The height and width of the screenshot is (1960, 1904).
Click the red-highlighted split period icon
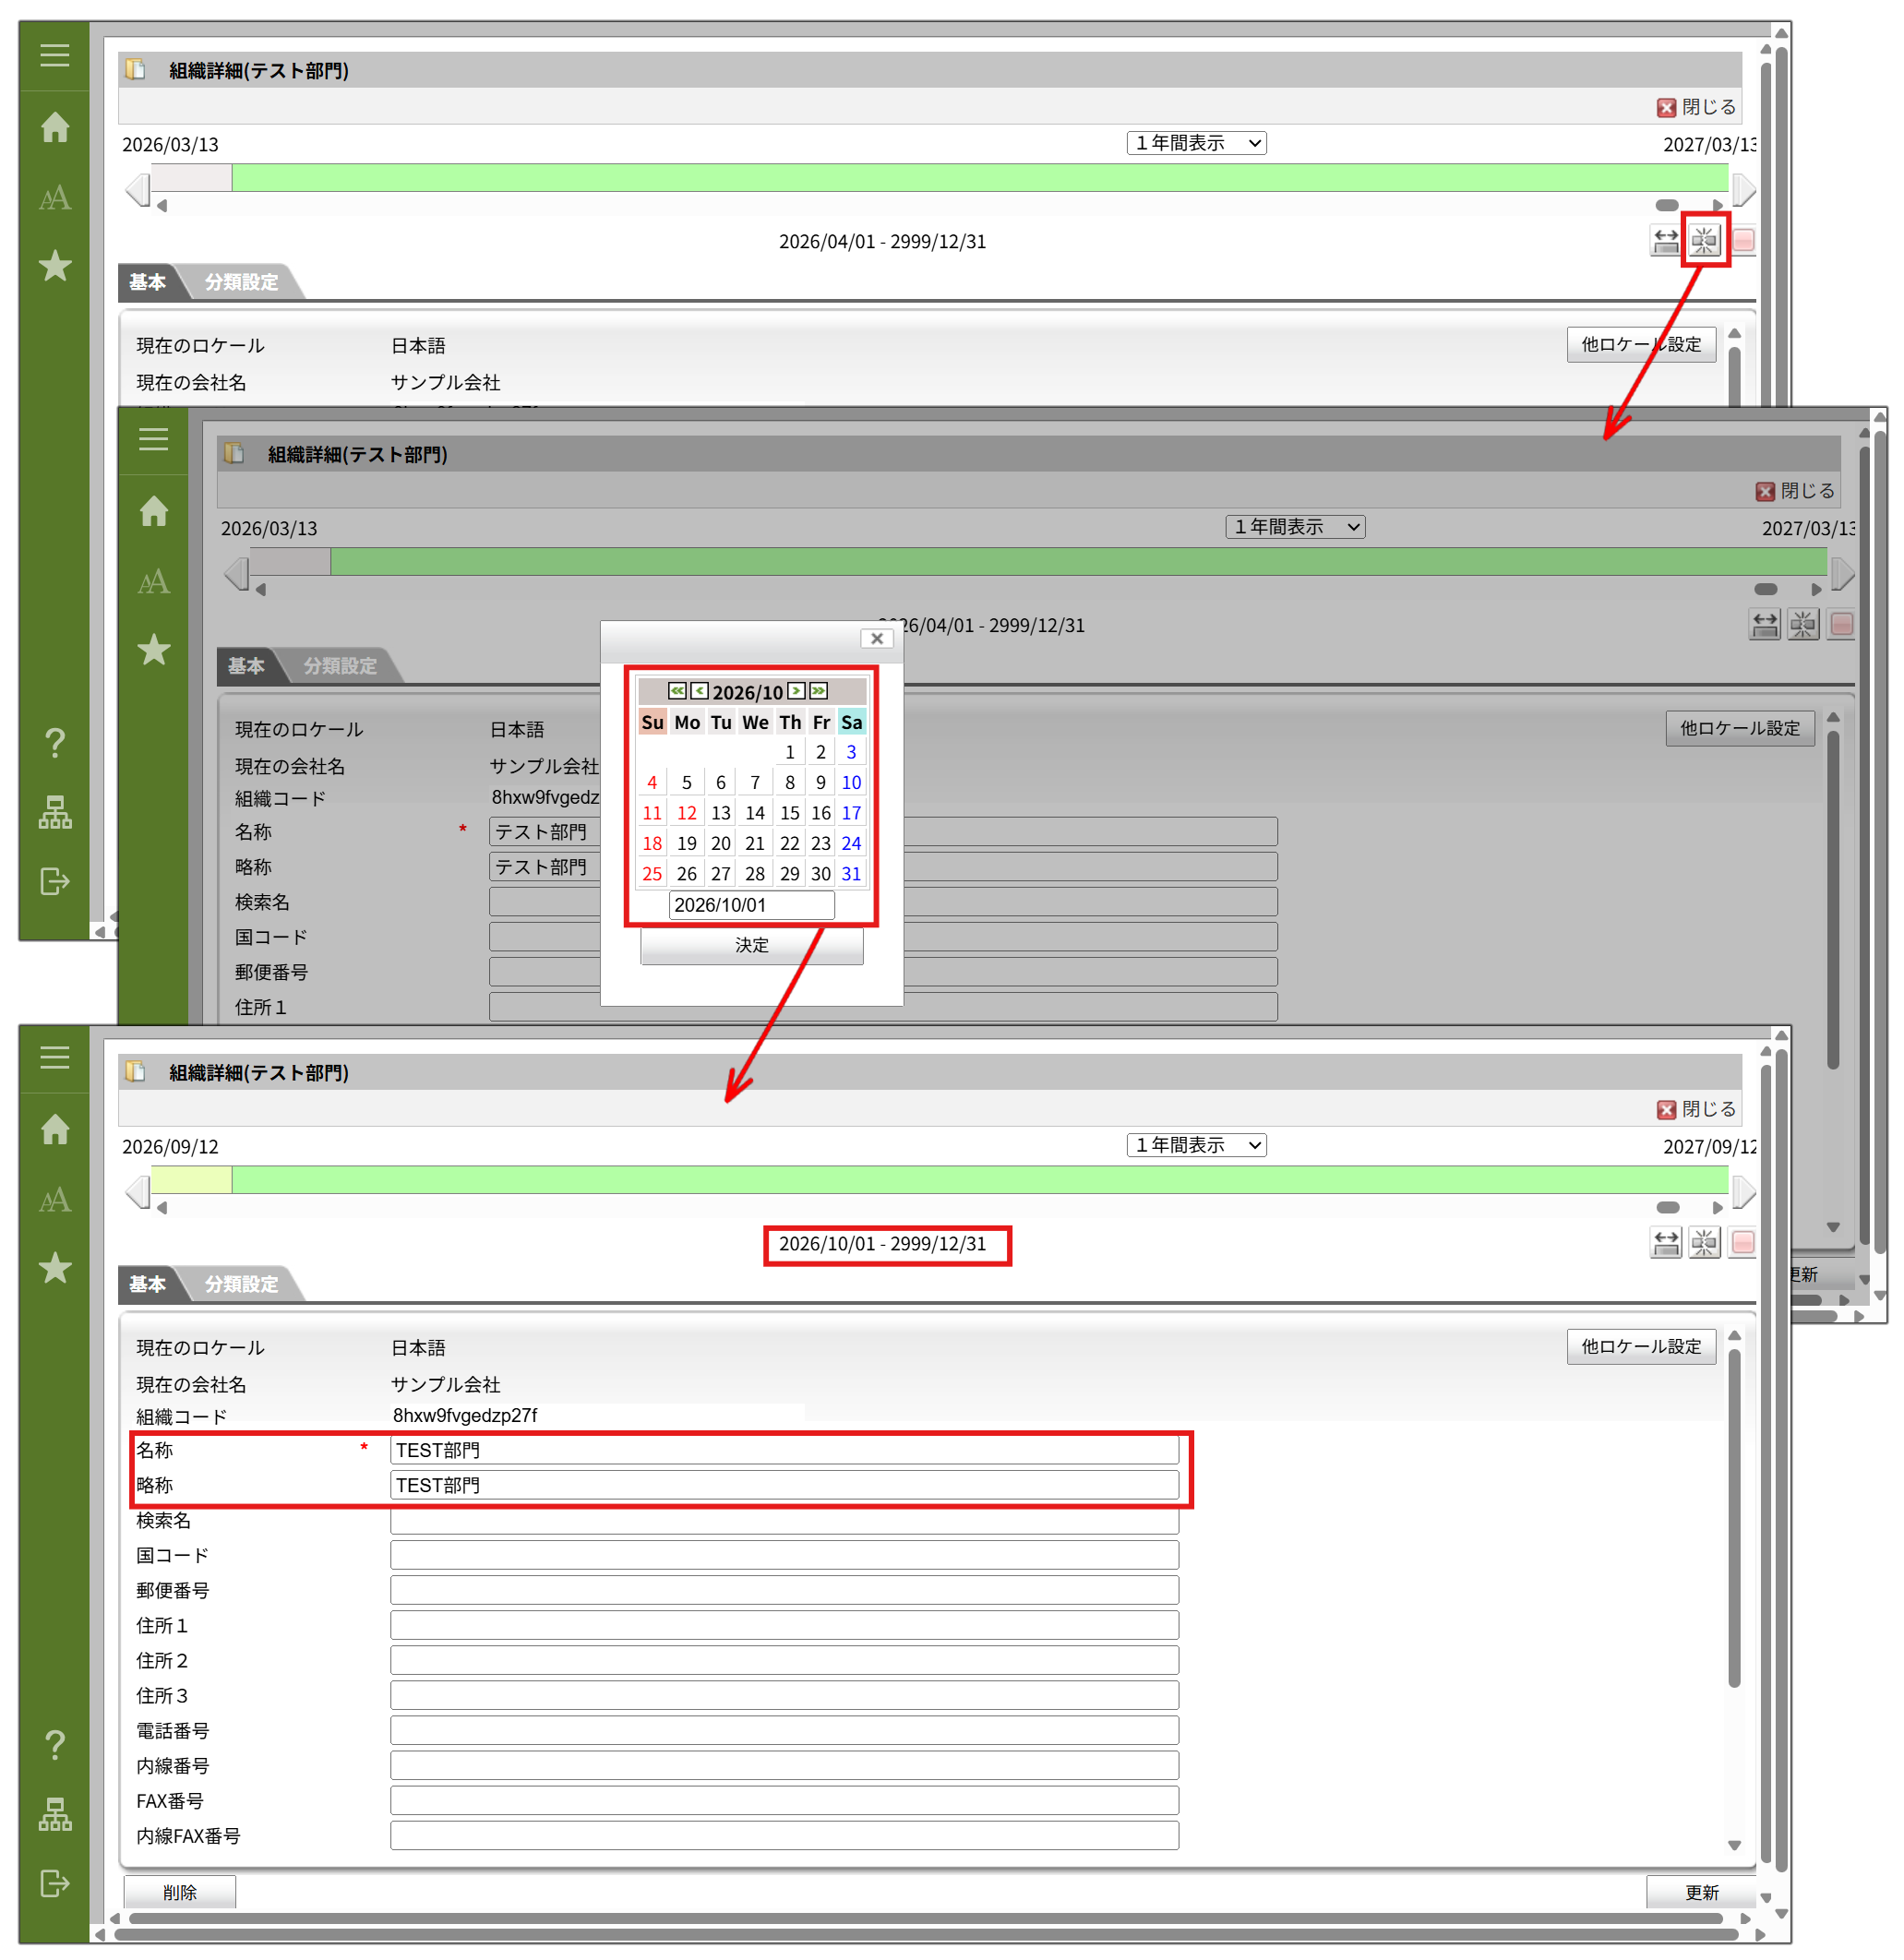[x=1704, y=240]
